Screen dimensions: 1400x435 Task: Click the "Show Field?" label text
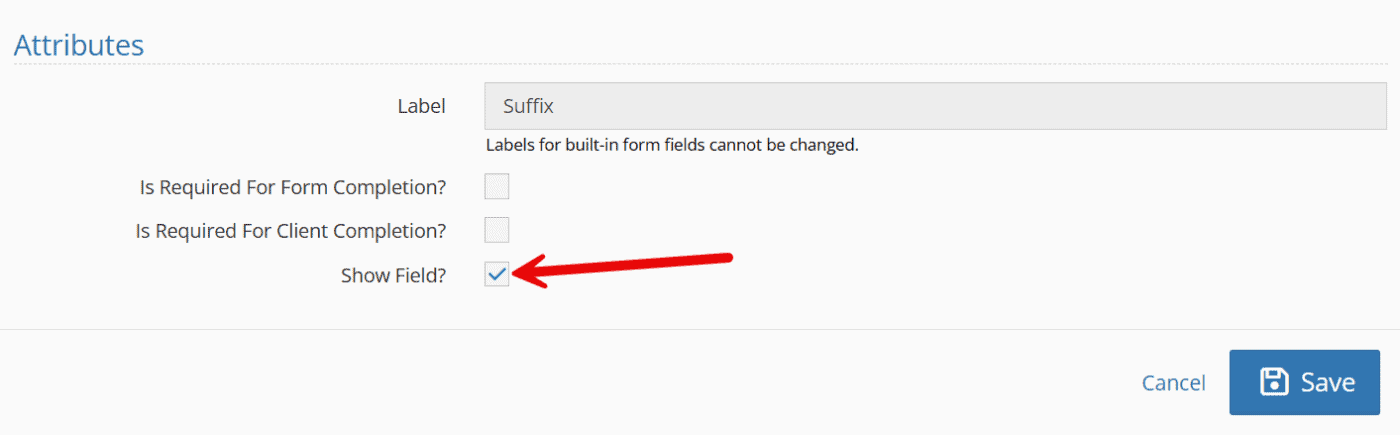tap(393, 275)
